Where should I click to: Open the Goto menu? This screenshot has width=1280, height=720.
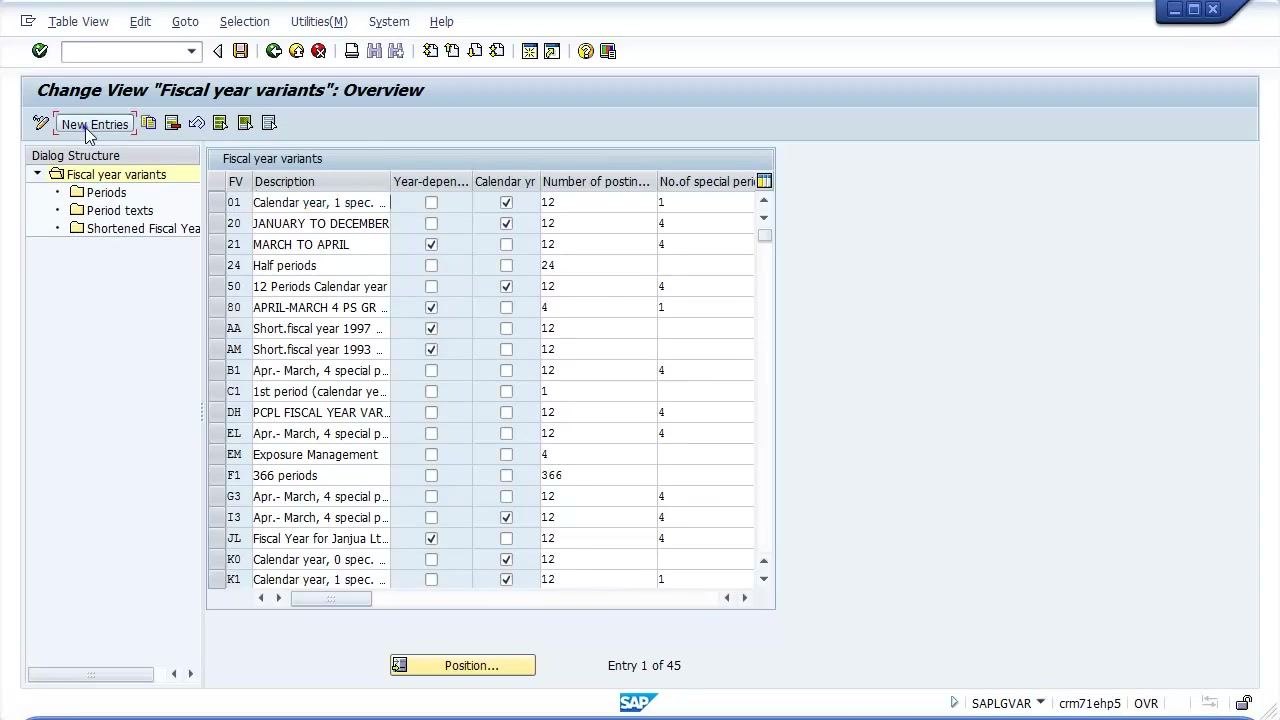185,21
